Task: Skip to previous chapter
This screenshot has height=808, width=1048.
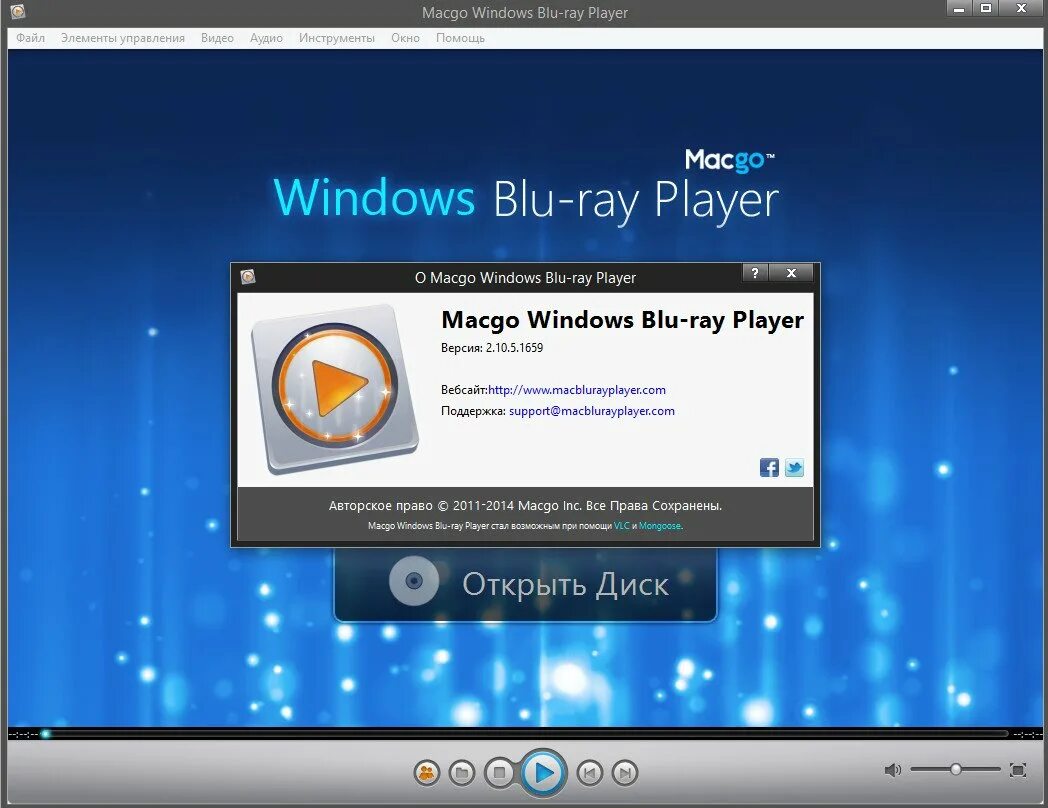Action: 590,773
